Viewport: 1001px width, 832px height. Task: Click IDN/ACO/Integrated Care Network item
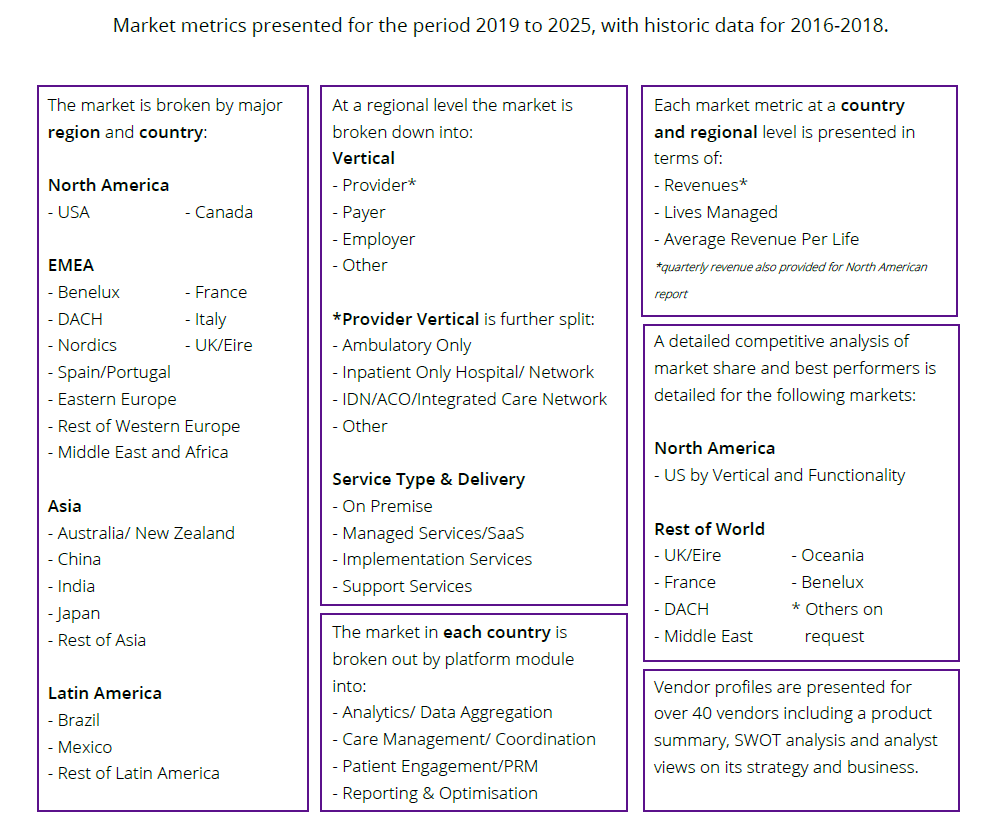pyautogui.click(x=469, y=399)
